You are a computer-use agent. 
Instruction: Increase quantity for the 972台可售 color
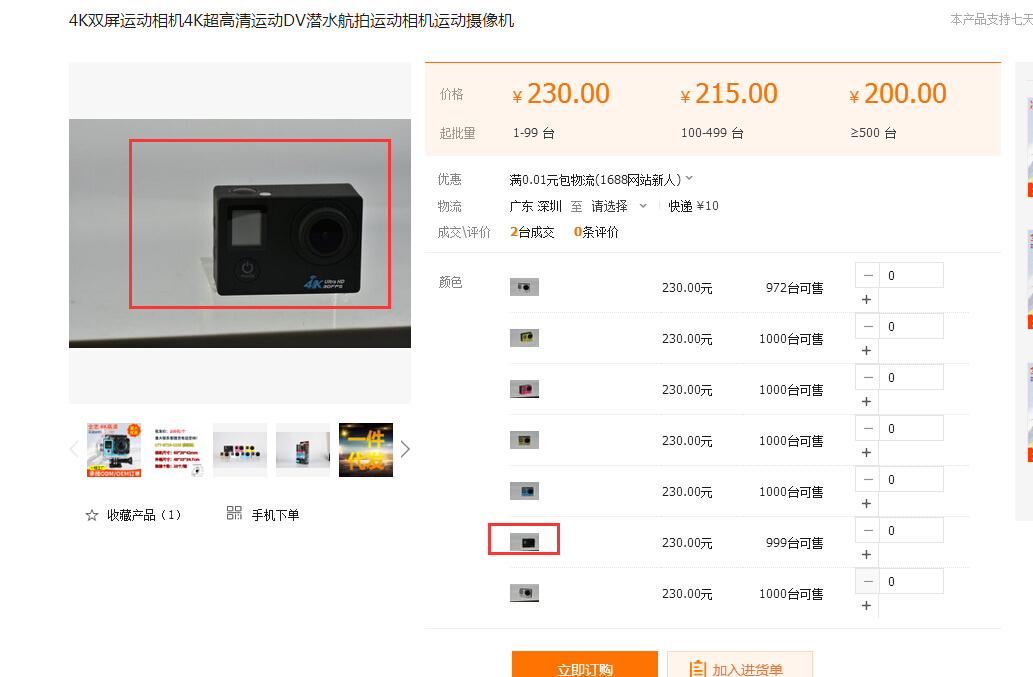pos(866,300)
